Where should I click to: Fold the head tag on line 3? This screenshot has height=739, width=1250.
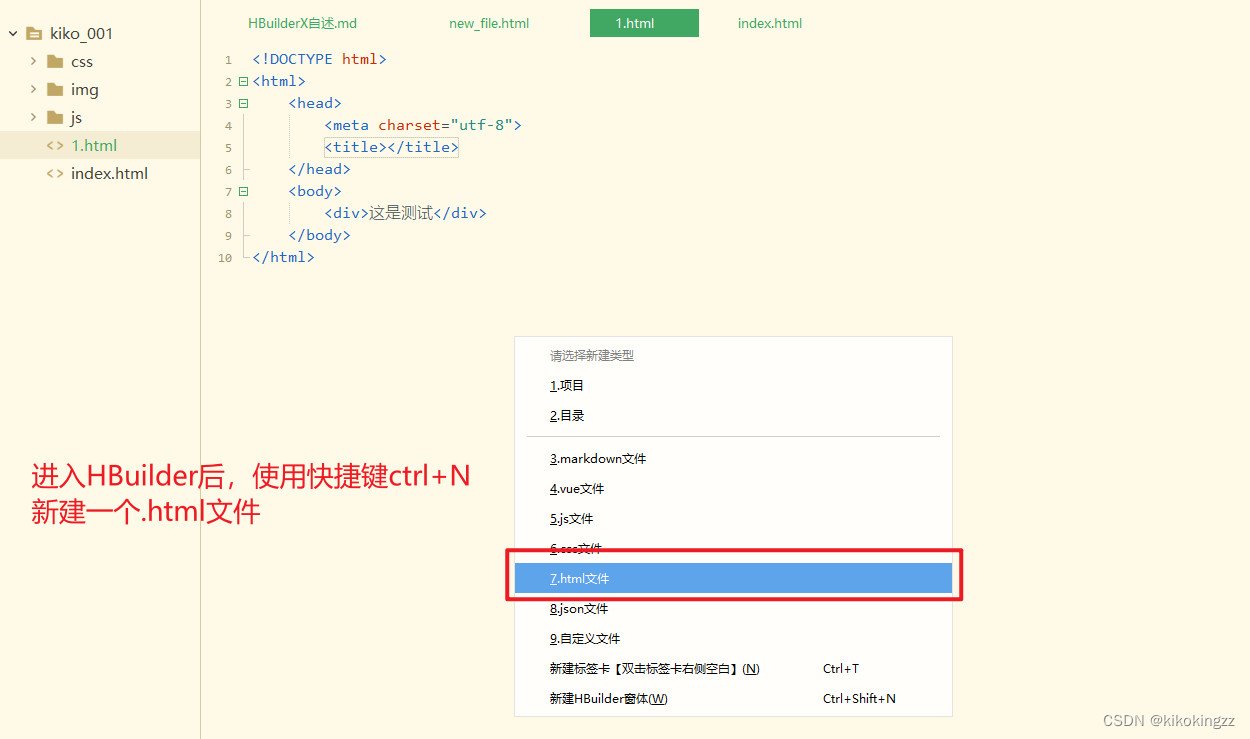[243, 104]
